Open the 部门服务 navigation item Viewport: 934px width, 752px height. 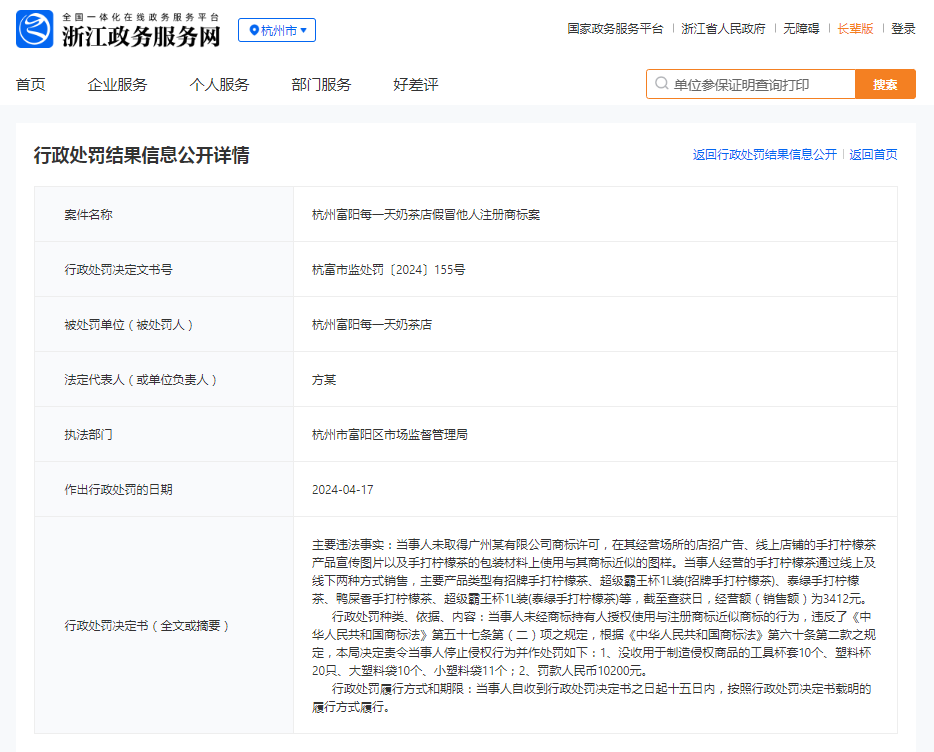pyautogui.click(x=321, y=85)
